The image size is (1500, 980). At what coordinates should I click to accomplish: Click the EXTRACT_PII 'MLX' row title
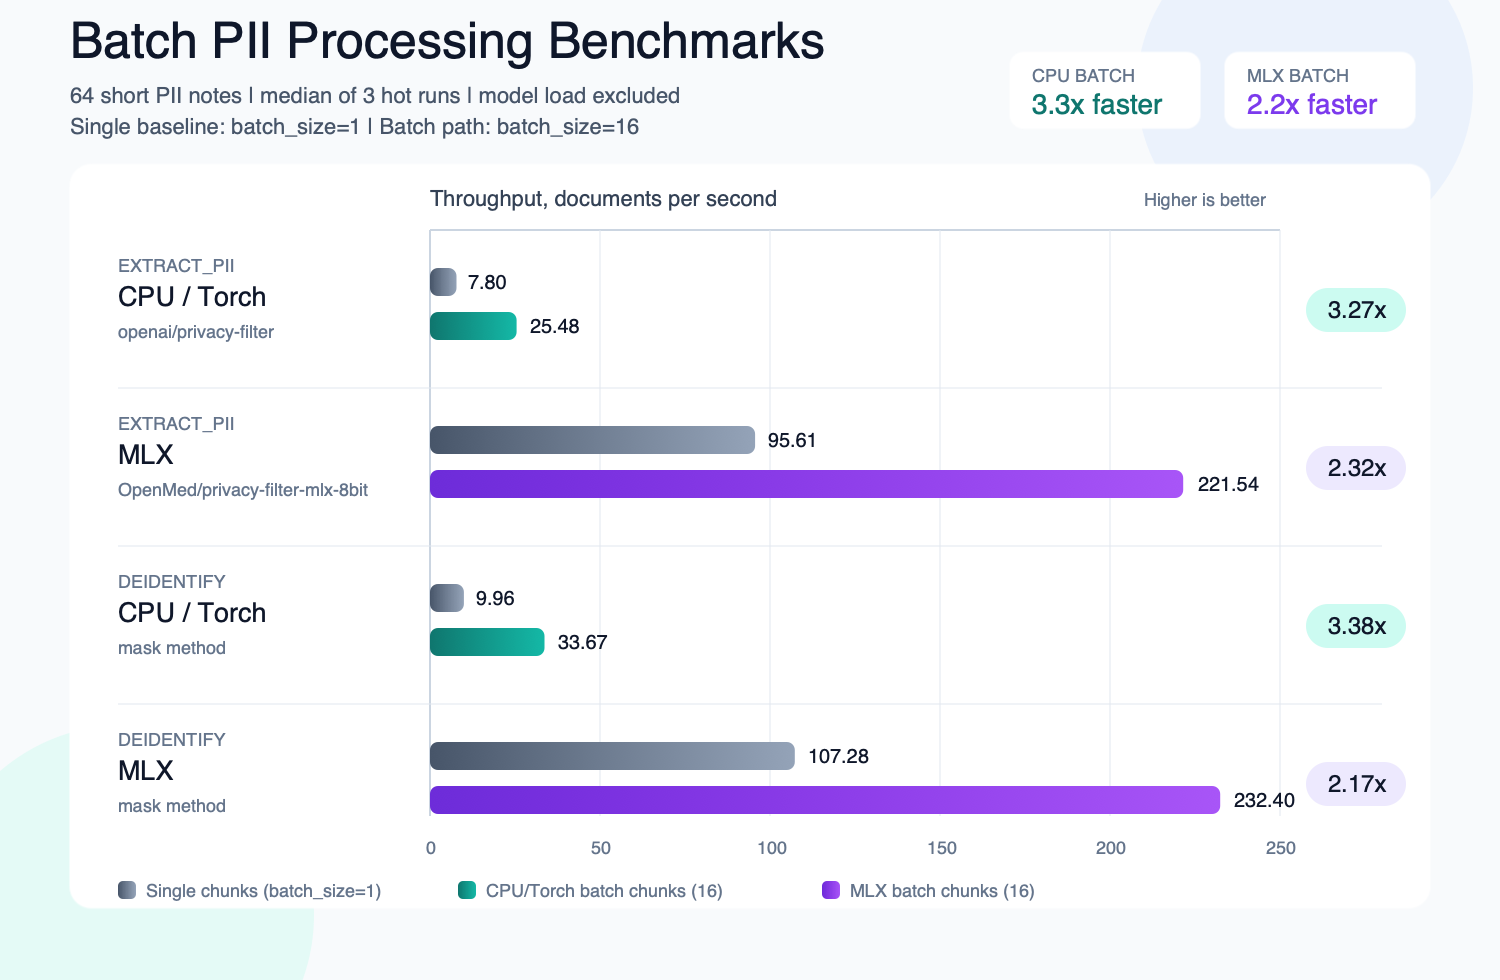[146, 455]
